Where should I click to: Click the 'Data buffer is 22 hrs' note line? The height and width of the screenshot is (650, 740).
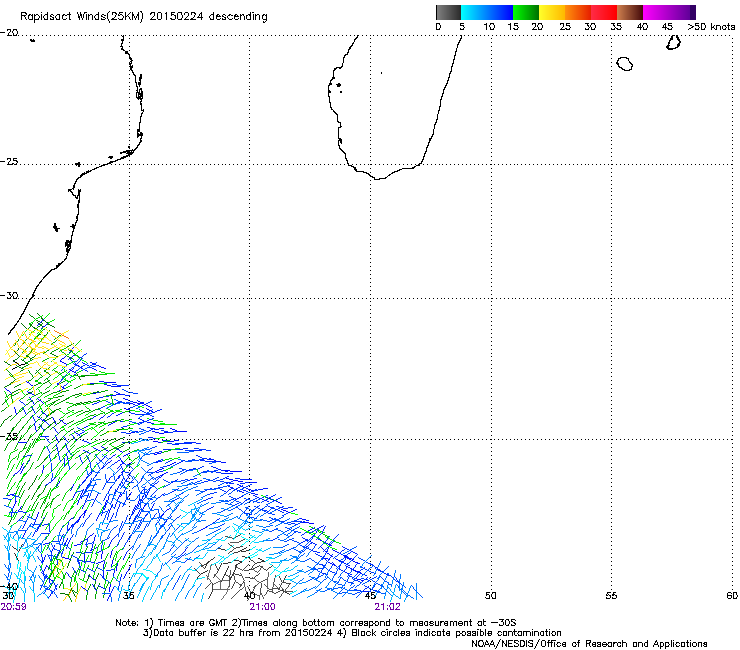click(352, 633)
